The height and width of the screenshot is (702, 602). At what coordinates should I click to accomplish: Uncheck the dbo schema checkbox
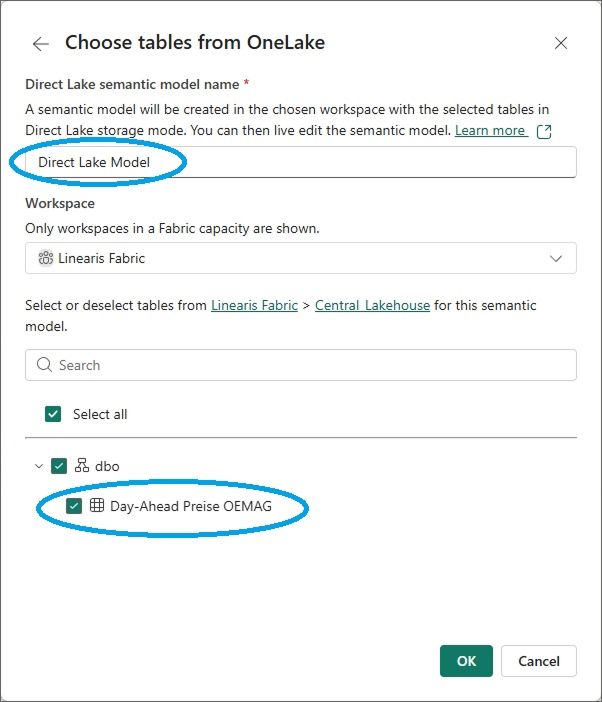pos(59,465)
